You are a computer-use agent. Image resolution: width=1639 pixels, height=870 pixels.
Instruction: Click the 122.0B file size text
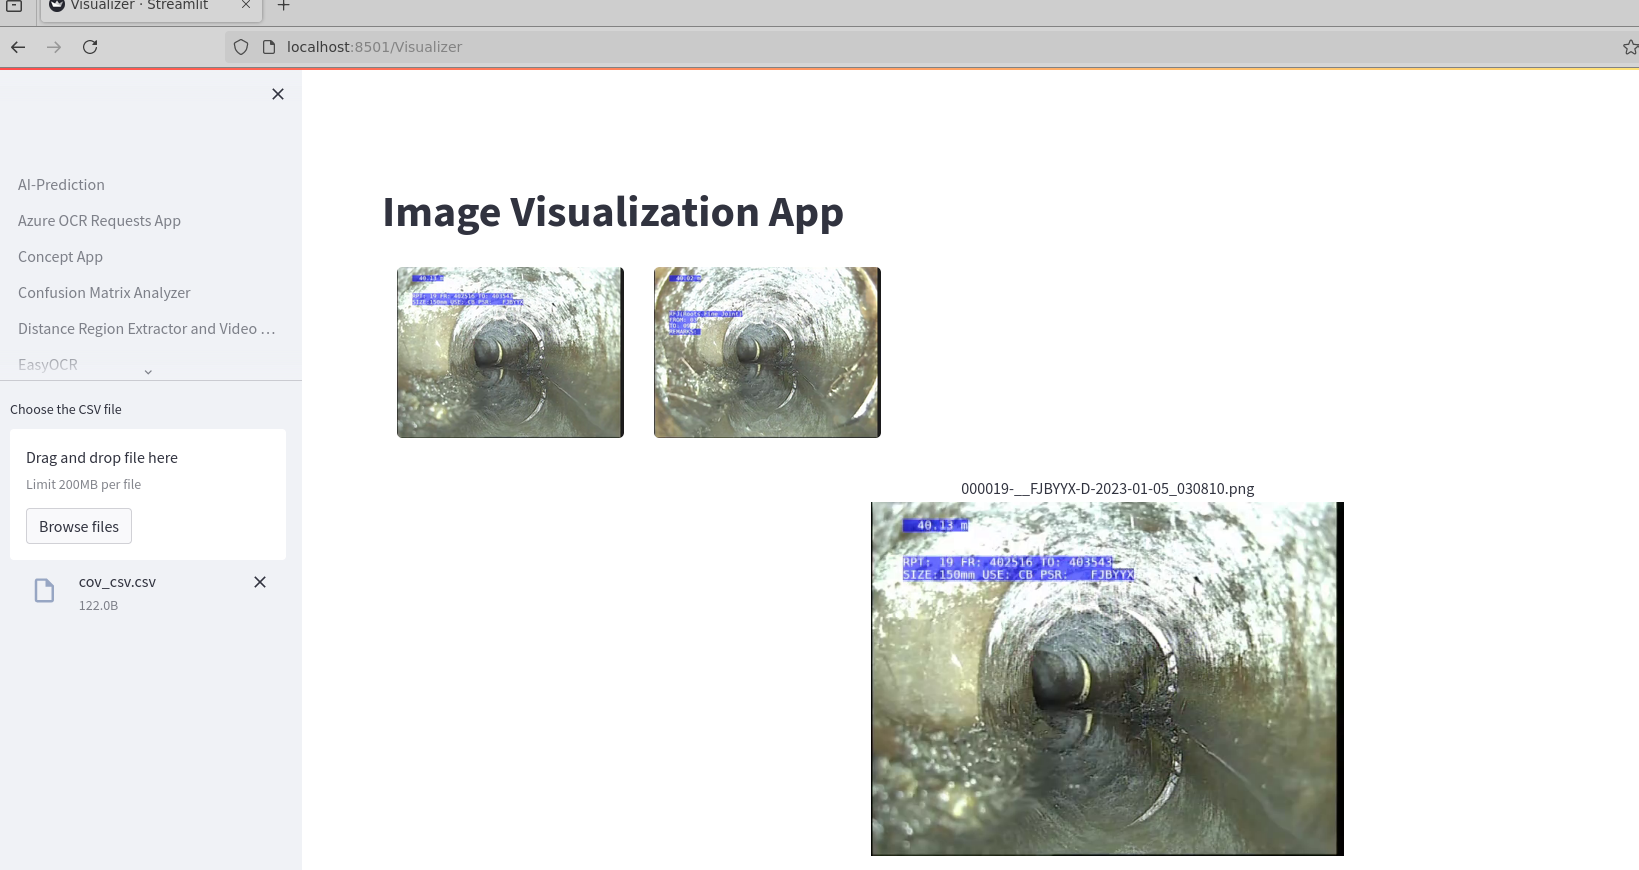coord(98,606)
